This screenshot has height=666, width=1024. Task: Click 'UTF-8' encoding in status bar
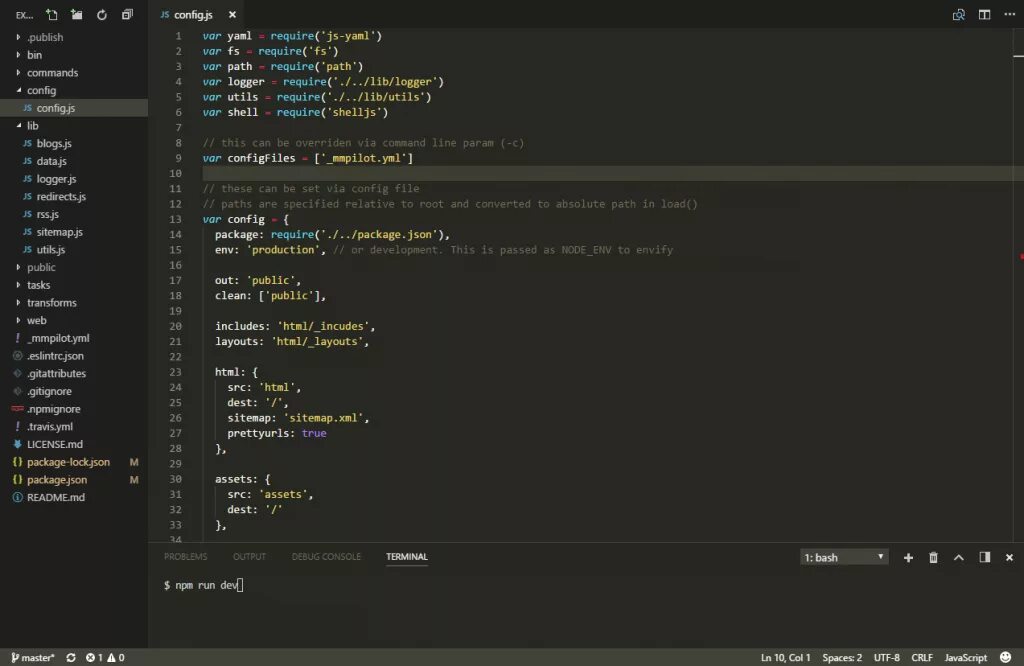click(886, 658)
